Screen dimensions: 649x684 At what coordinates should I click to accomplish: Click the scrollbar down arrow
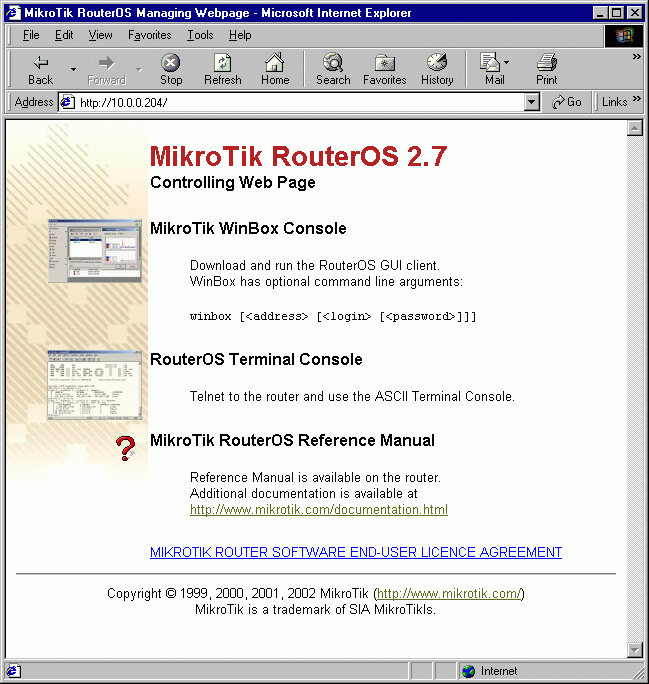[x=635, y=650]
